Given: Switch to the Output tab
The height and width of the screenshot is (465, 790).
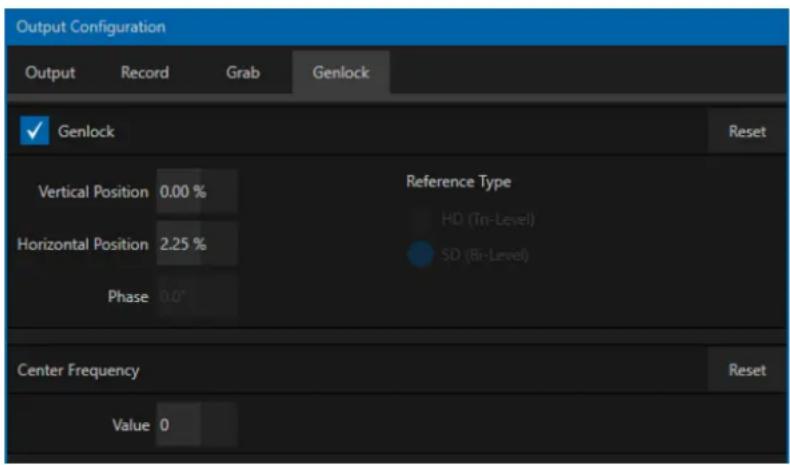Looking at the screenshot, I should [x=50, y=73].
